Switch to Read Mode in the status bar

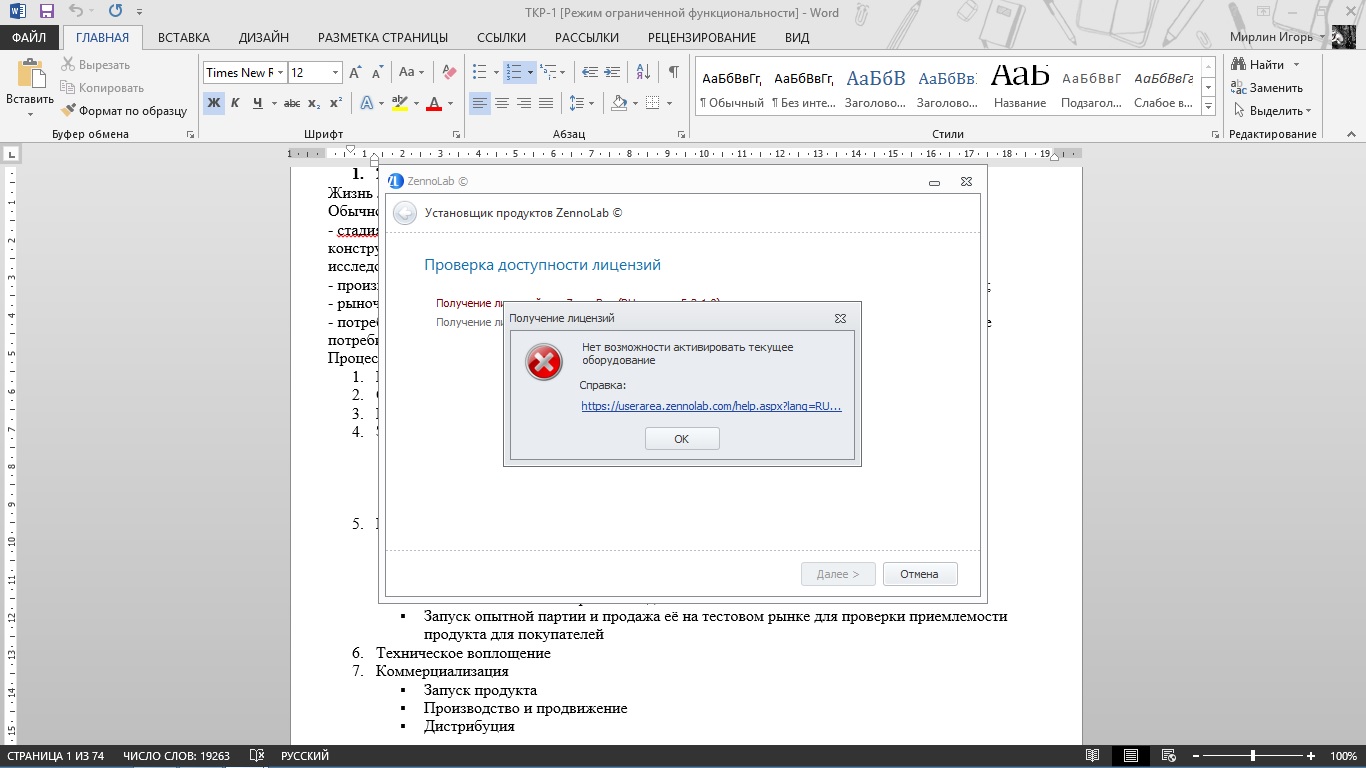[x=1093, y=756]
